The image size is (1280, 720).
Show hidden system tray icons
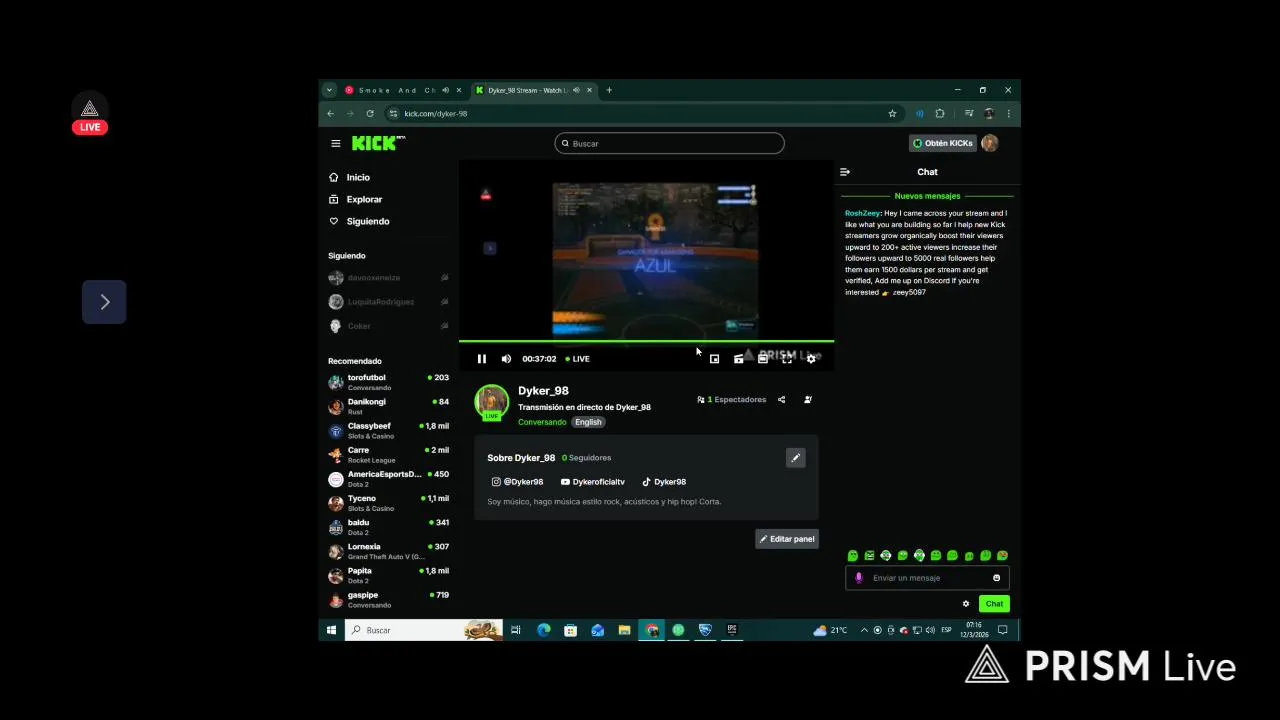(864, 630)
